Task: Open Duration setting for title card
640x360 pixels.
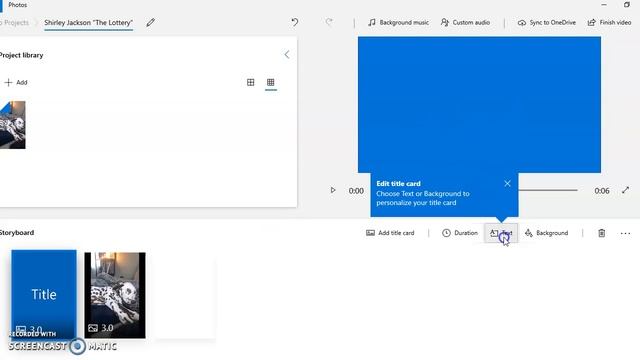Action: coord(460,233)
